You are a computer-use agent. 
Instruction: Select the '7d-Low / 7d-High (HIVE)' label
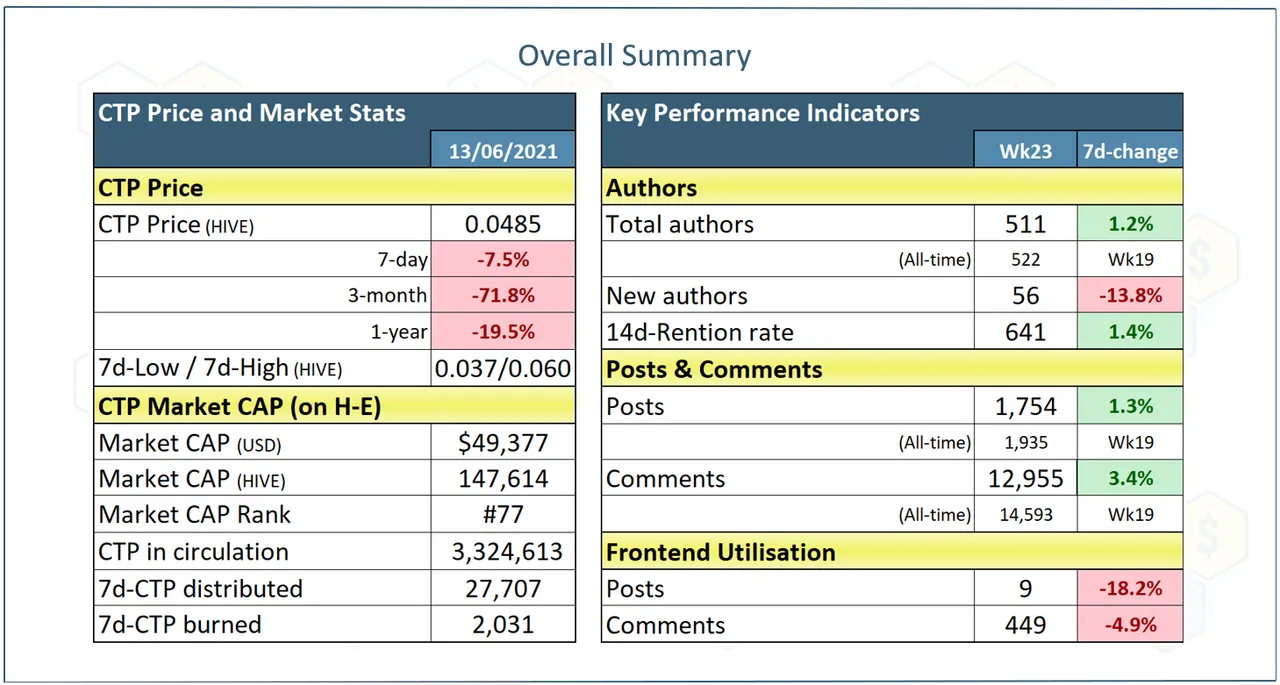tap(220, 368)
